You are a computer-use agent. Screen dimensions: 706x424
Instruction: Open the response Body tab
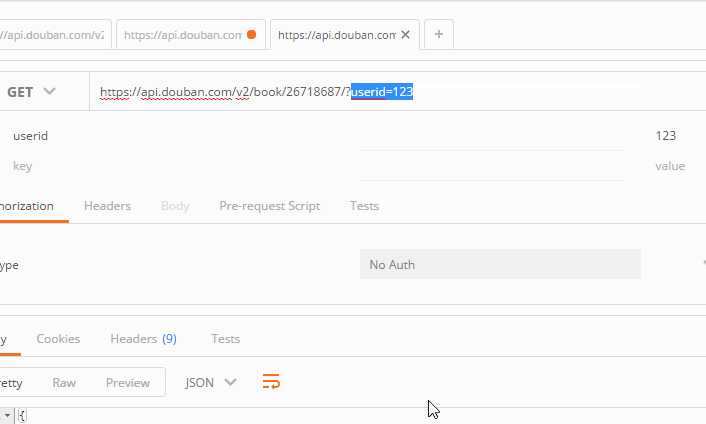pos(4,339)
